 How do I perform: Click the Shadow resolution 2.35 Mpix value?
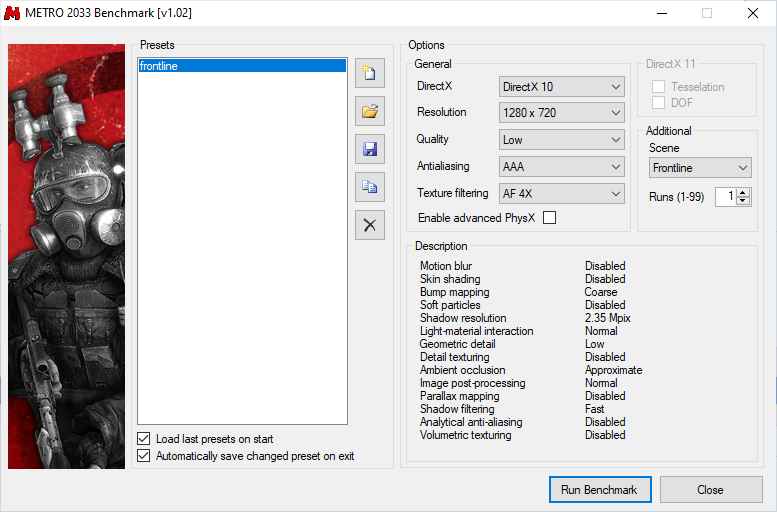click(608, 318)
